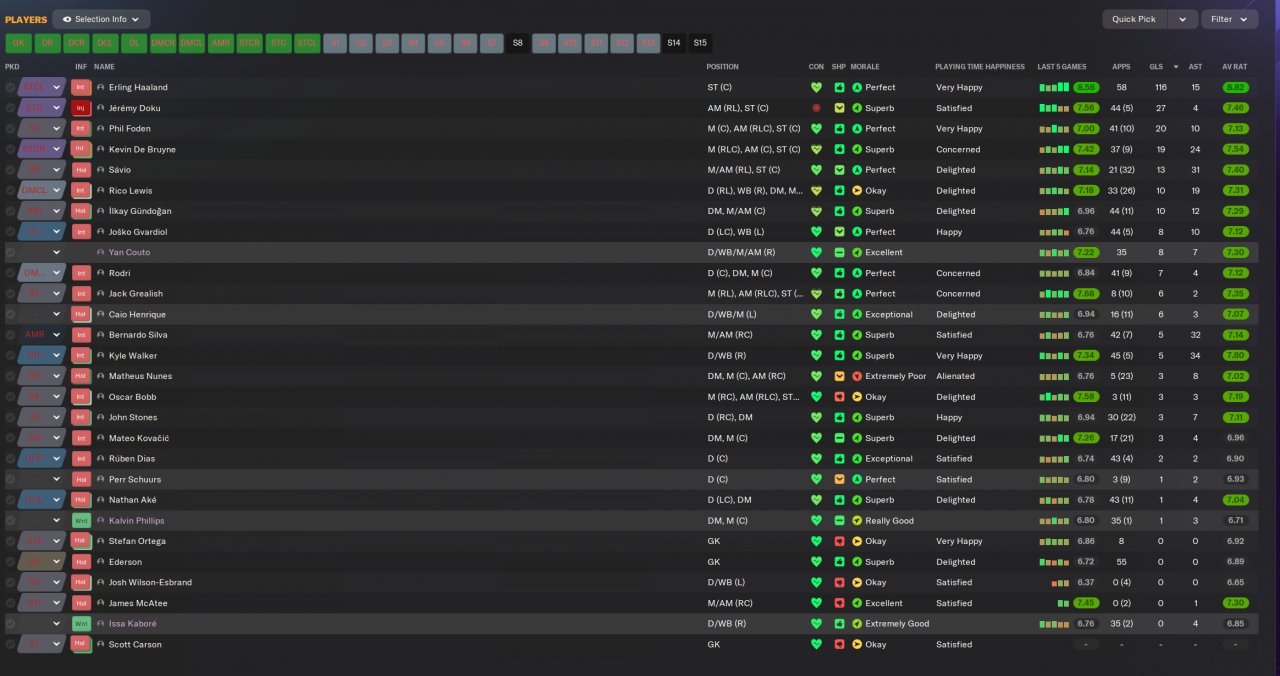Select the DMCR position pill
The image size is (1280, 676).
tap(163, 43)
